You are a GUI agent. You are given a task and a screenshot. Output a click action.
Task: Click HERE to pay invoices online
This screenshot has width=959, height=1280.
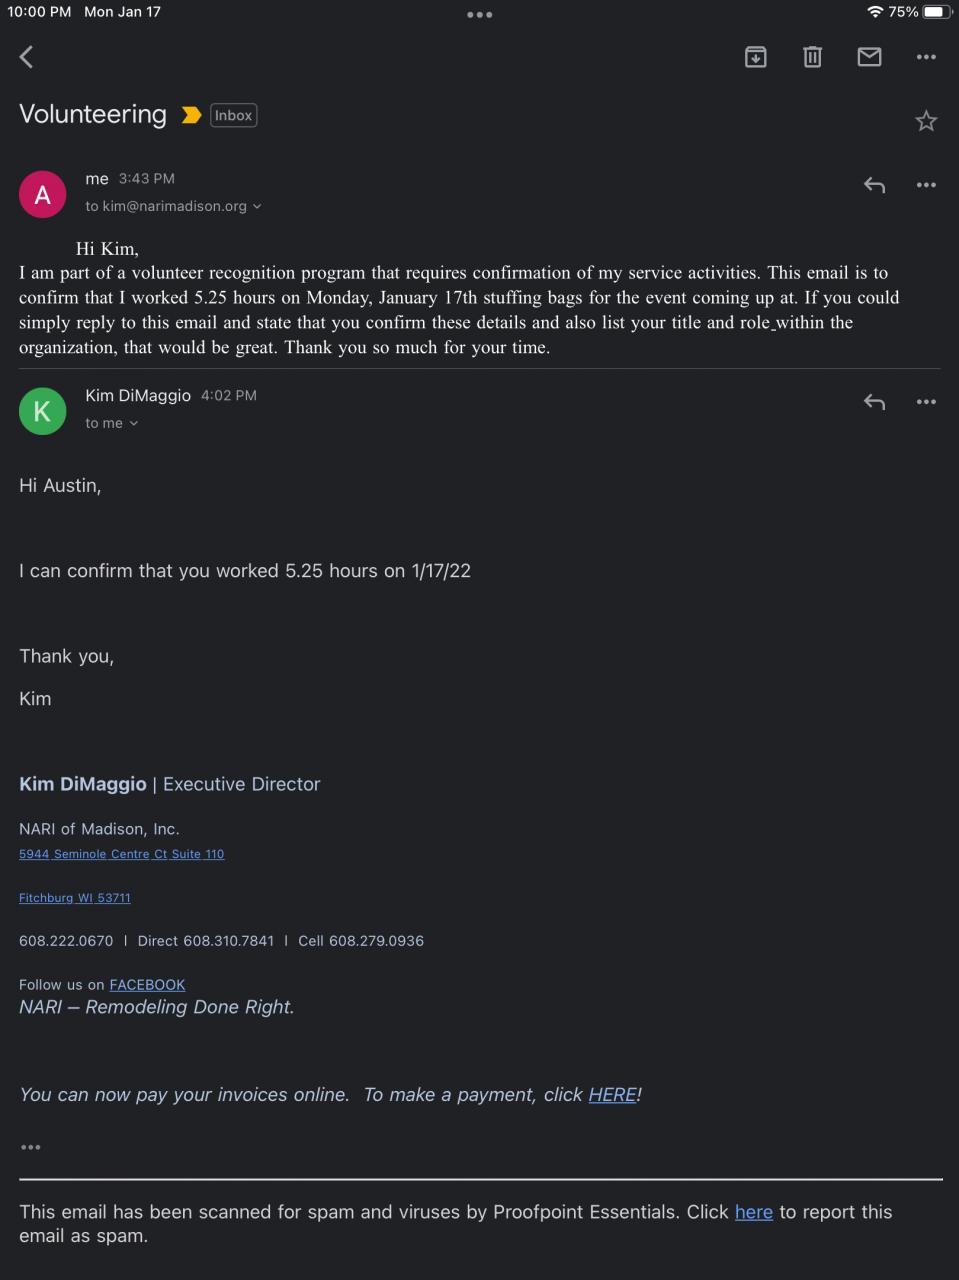612,1095
